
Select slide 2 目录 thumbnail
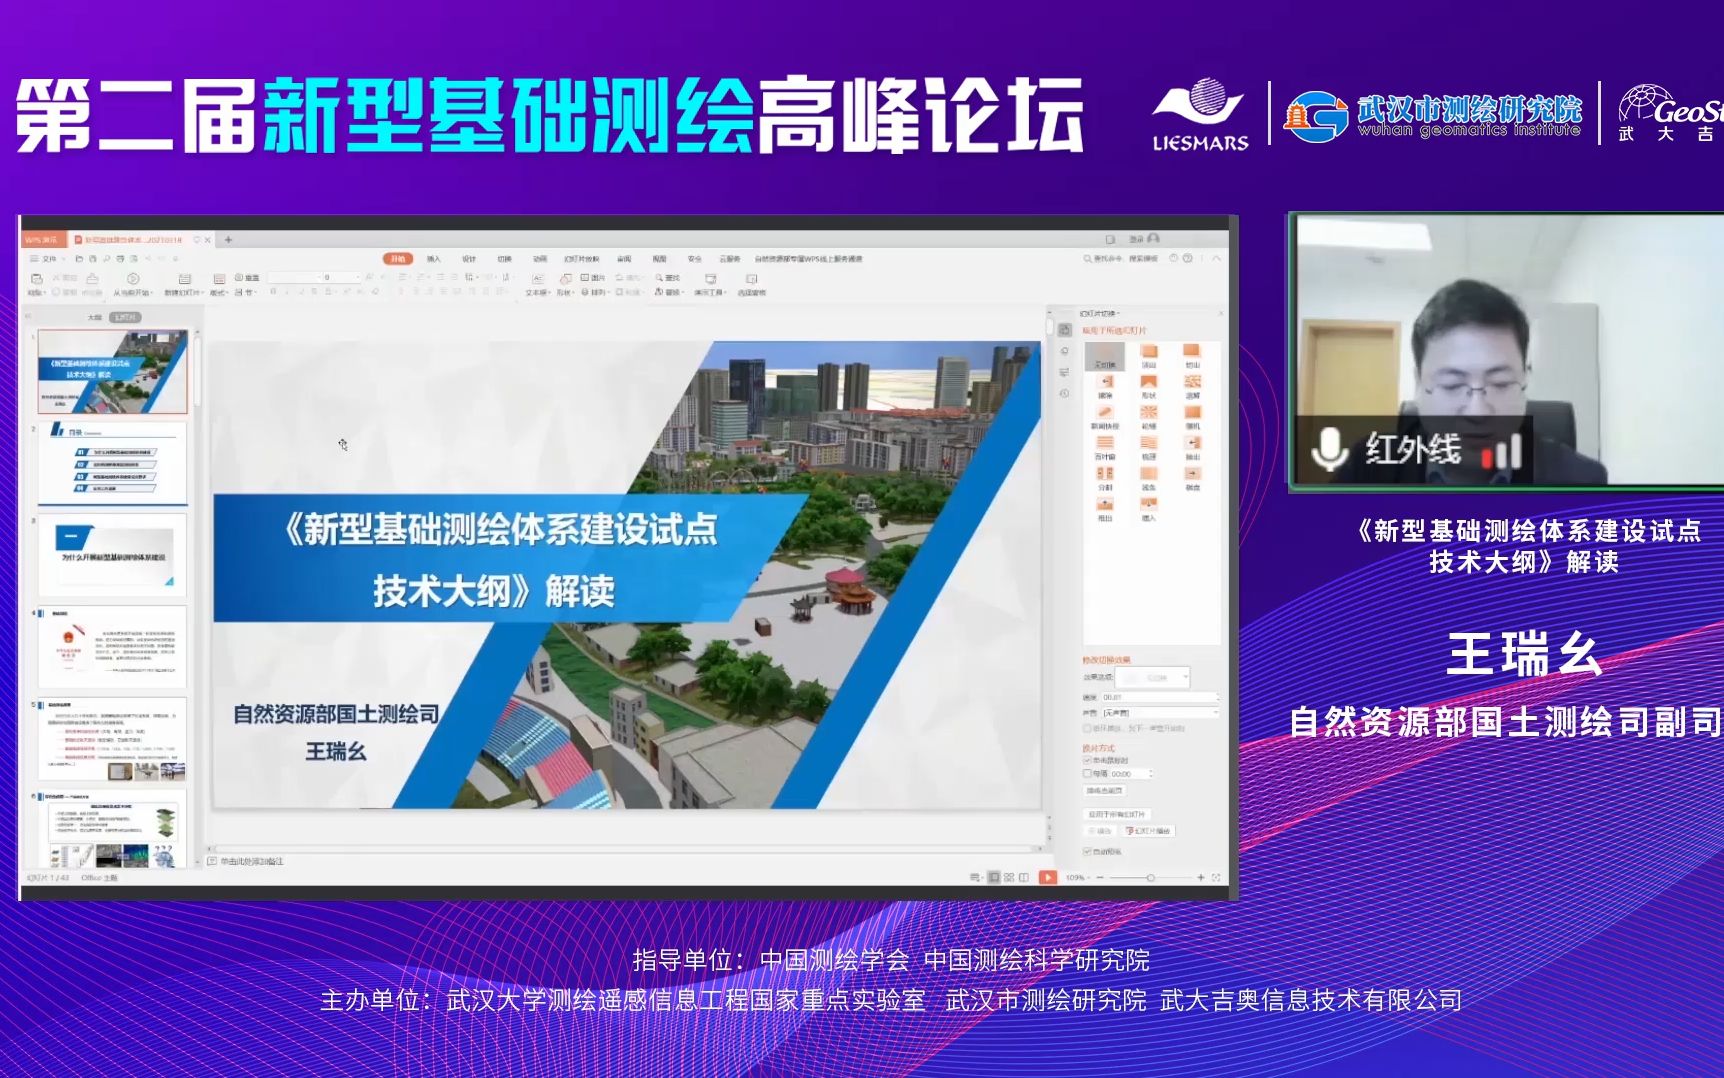pos(112,463)
